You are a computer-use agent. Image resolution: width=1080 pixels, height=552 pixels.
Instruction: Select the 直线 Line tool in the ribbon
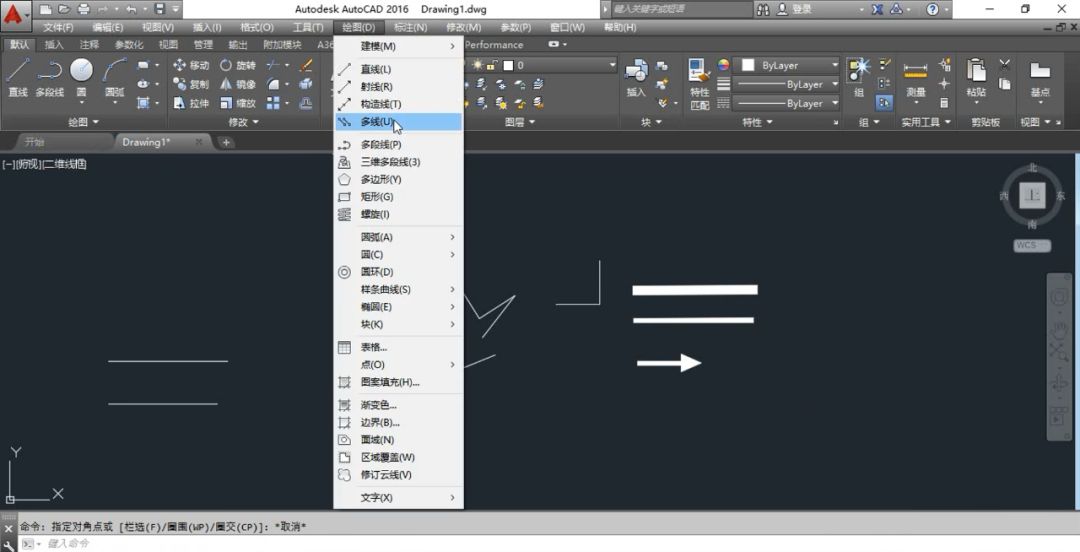18,77
